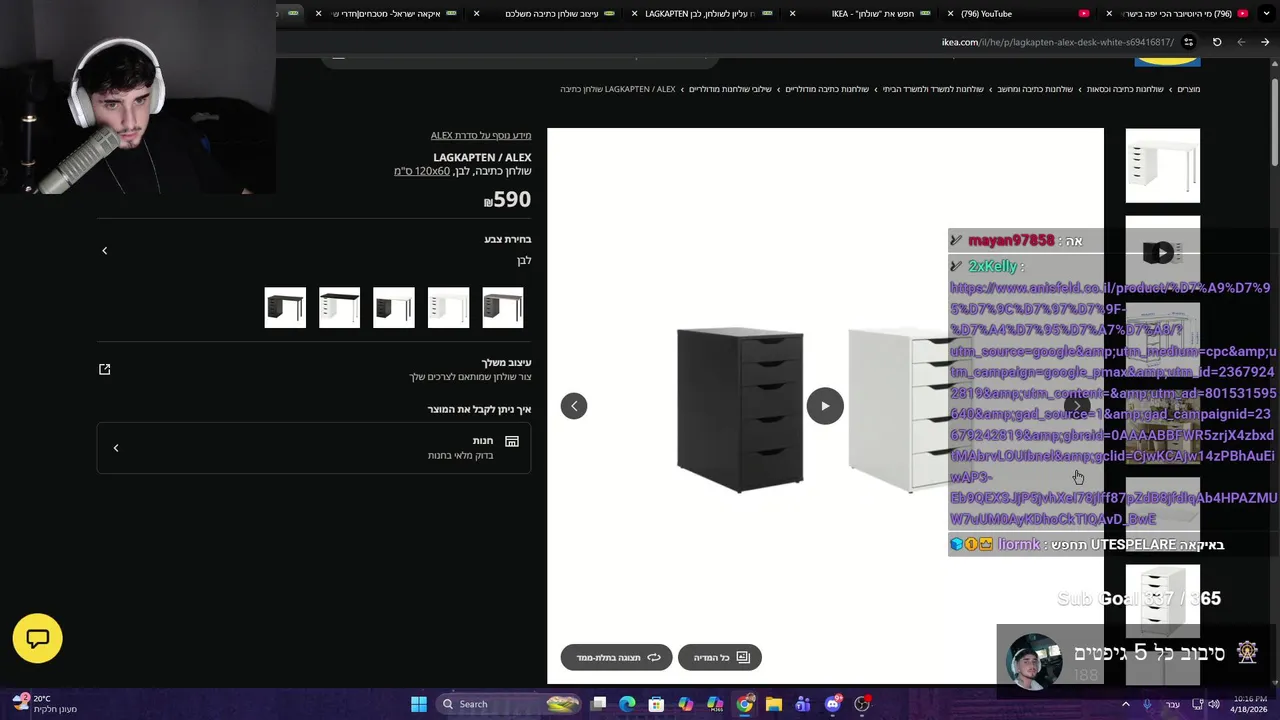The width and height of the screenshot is (1280, 720).
Task: Open the Windows Start menu
Action: click(x=419, y=704)
